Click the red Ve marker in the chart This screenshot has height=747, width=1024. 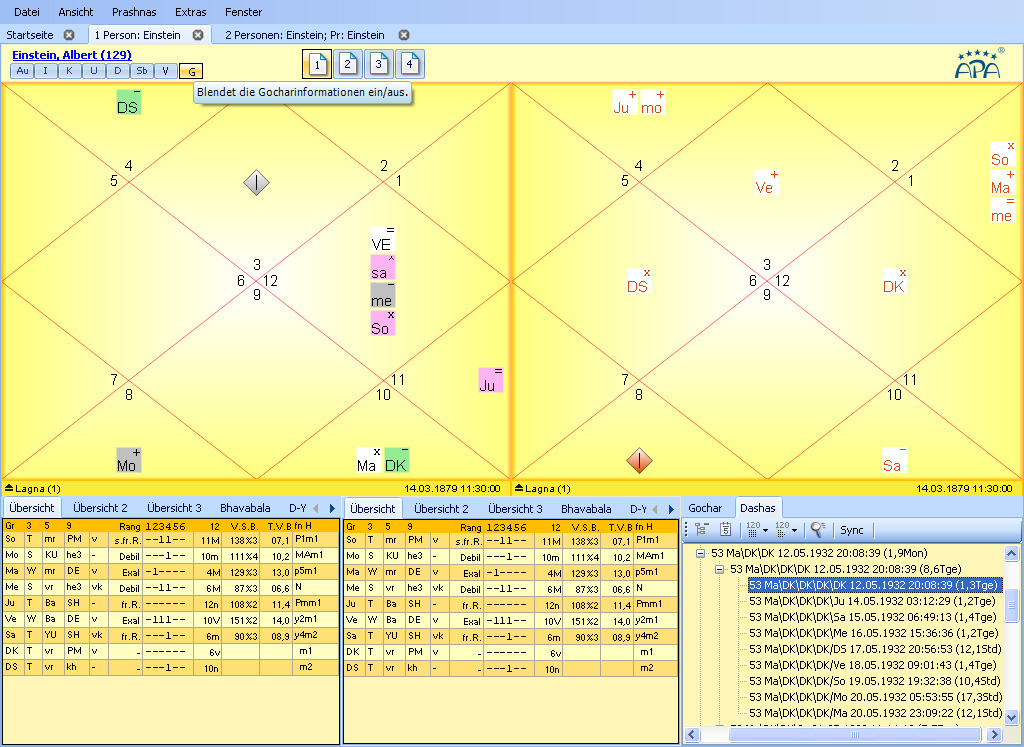(x=767, y=183)
